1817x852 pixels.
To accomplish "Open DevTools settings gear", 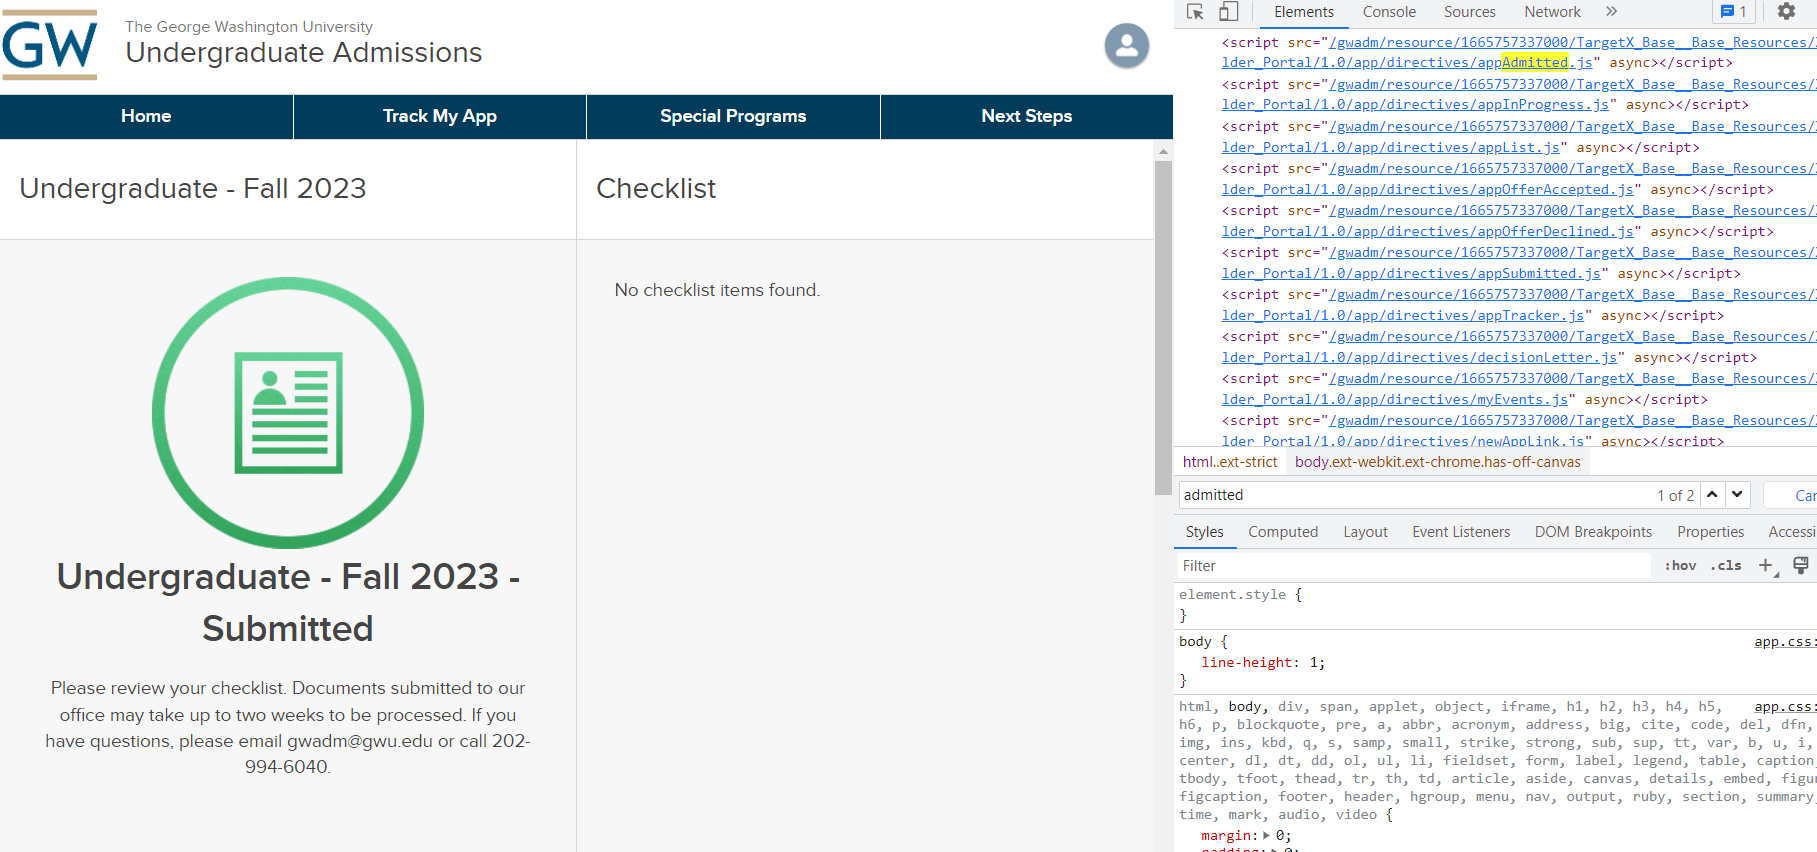I will tap(1786, 12).
